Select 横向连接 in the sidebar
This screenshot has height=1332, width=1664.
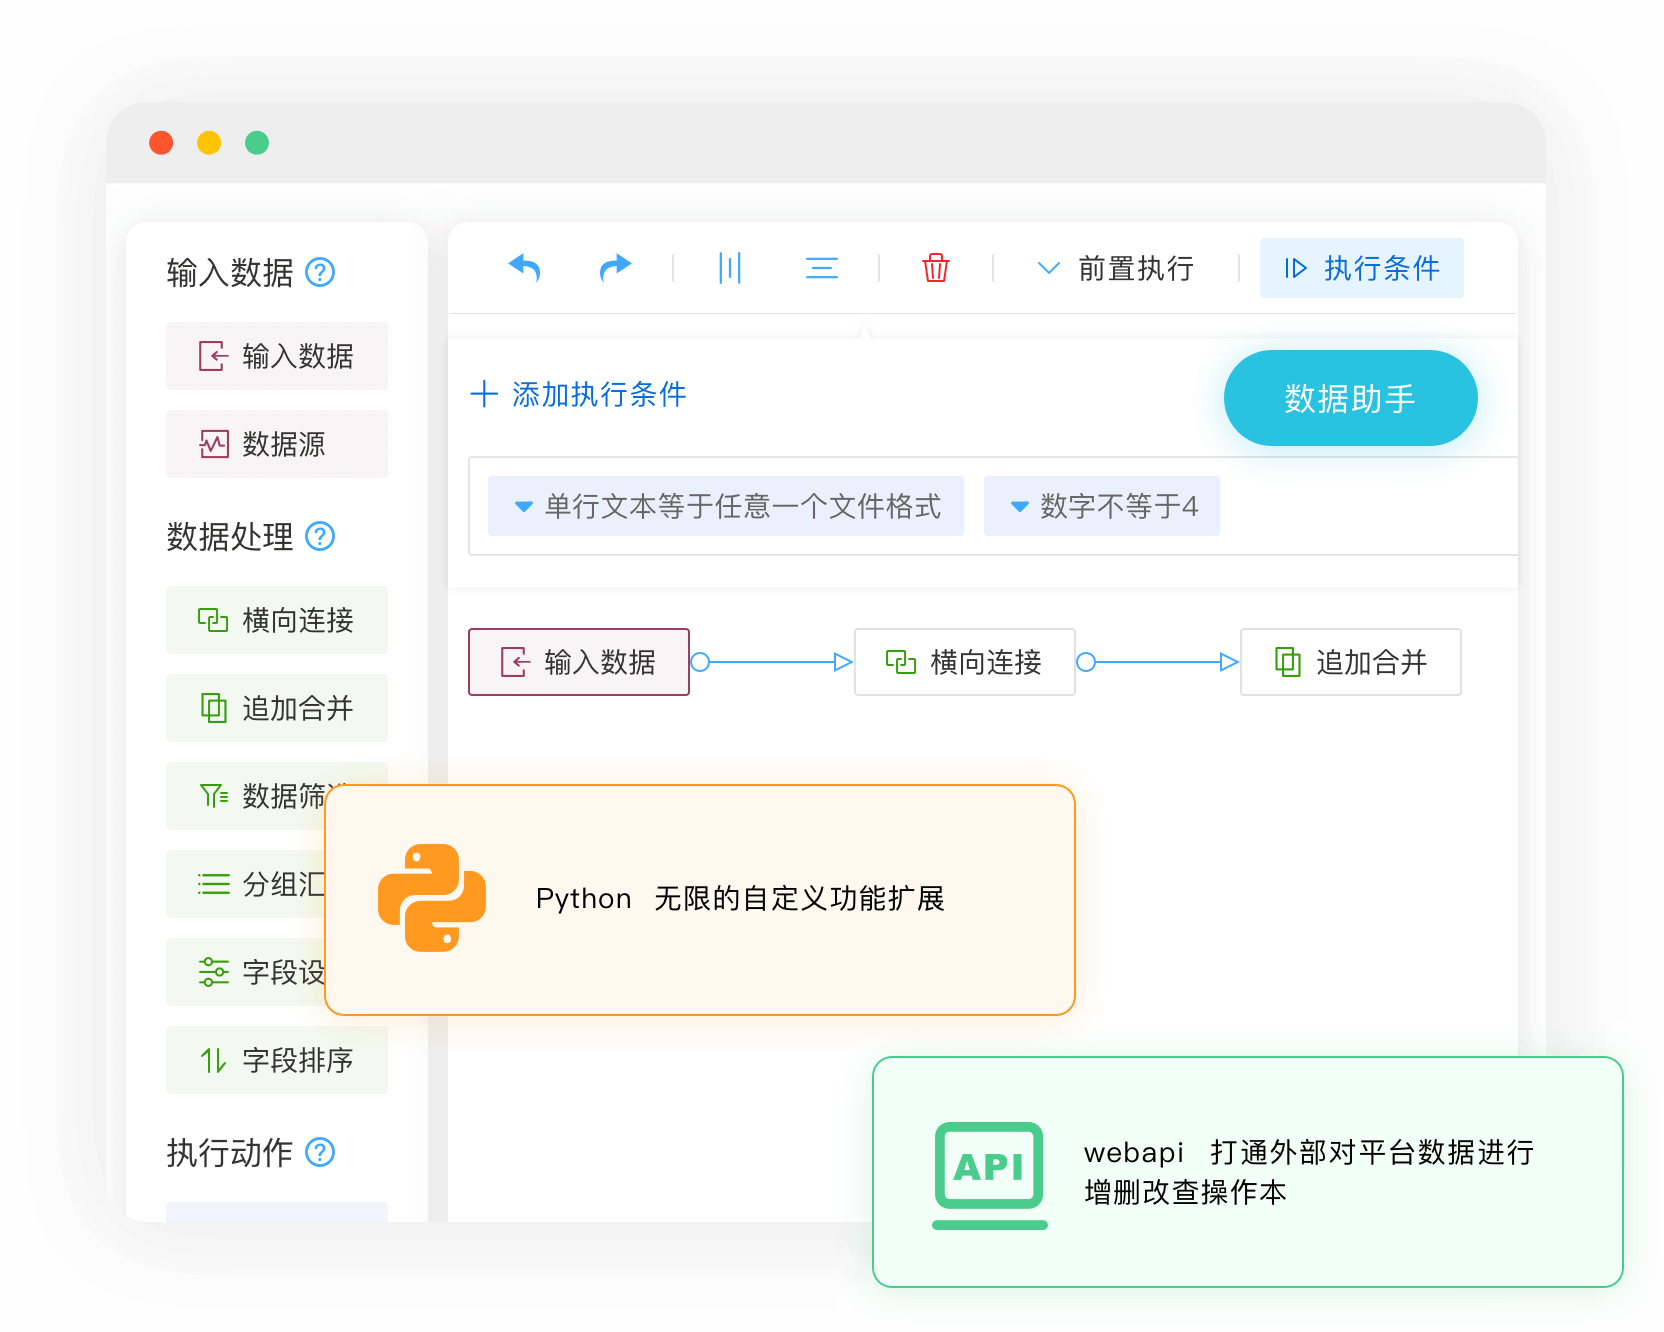pos(276,620)
